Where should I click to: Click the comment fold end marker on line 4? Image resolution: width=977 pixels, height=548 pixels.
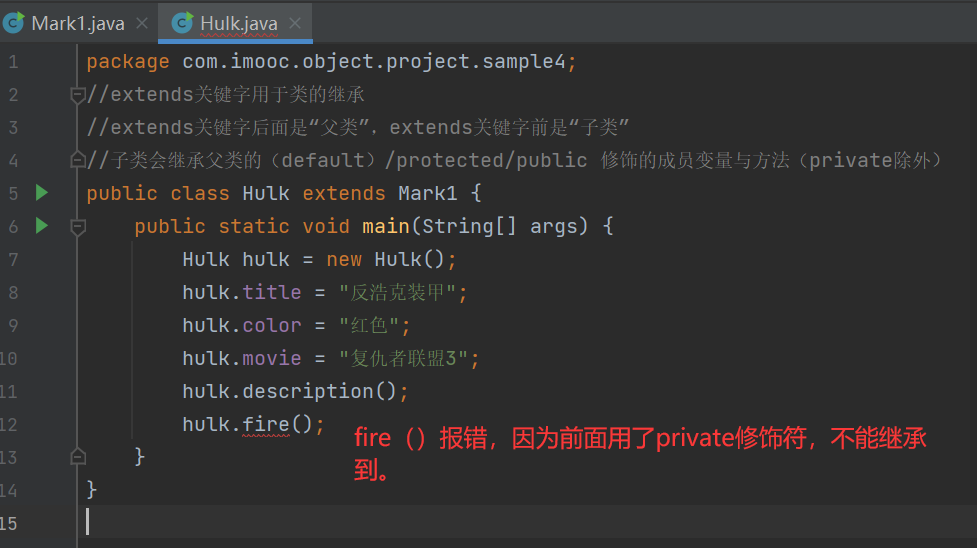click(77, 160)
